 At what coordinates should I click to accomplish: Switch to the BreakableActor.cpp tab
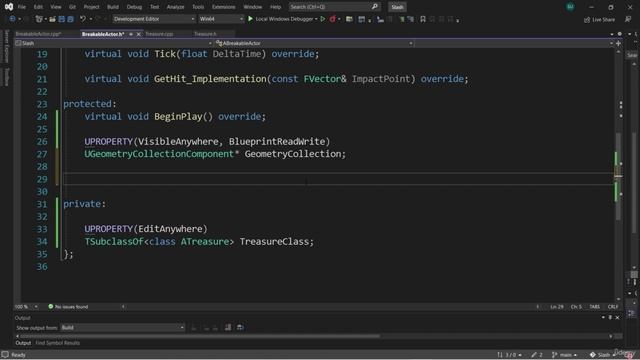[x=38, y=34]
